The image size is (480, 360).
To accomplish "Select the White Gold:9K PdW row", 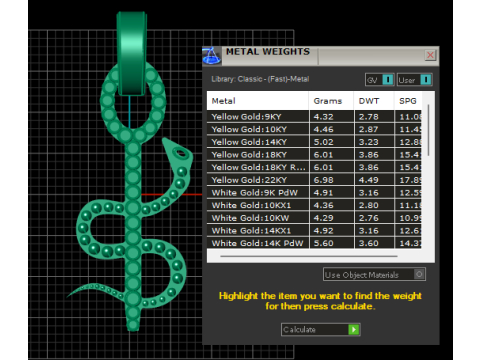I will tap(314, 193).
